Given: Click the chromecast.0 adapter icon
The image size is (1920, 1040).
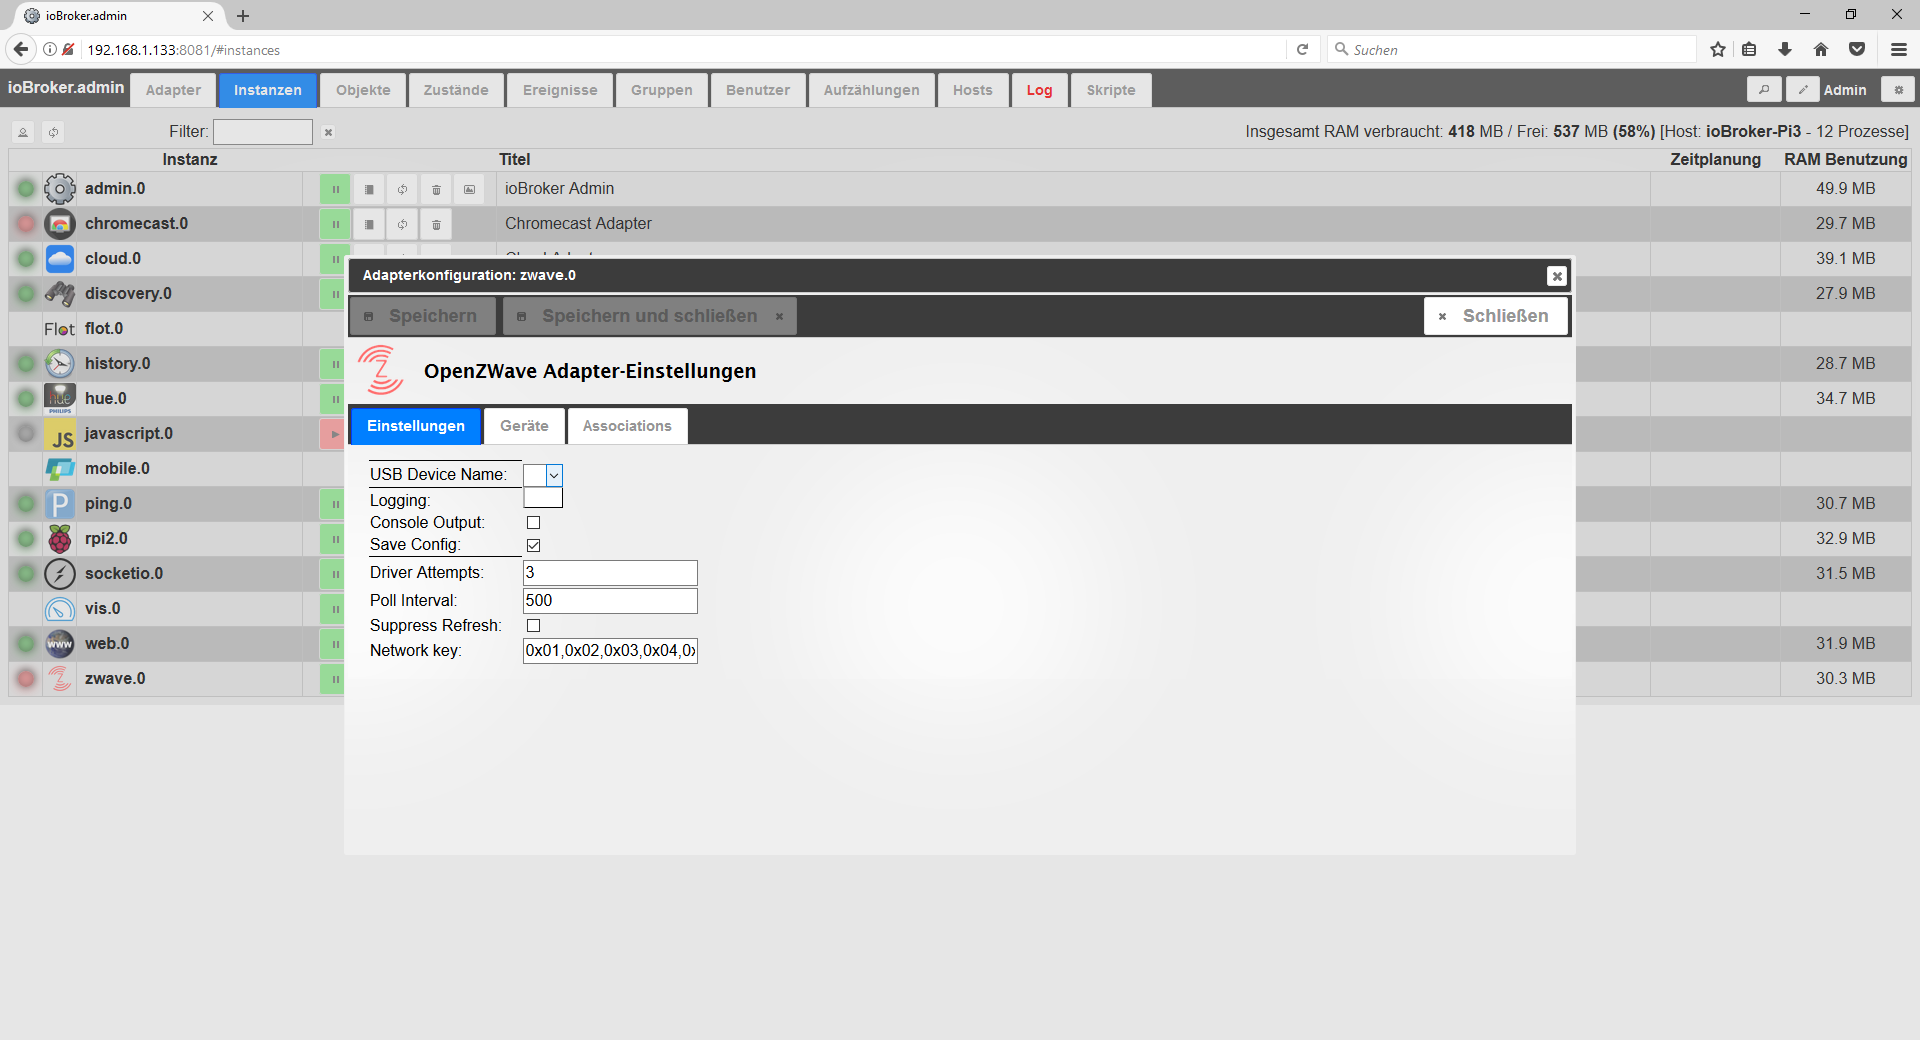Looking at the screenshot, I should click(60, 224).
